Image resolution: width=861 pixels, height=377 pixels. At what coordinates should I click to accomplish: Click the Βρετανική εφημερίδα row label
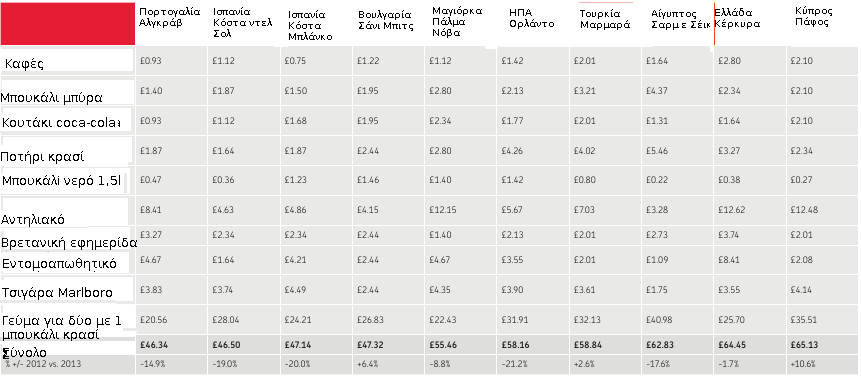pyautogui.click(x=69, y=243)
